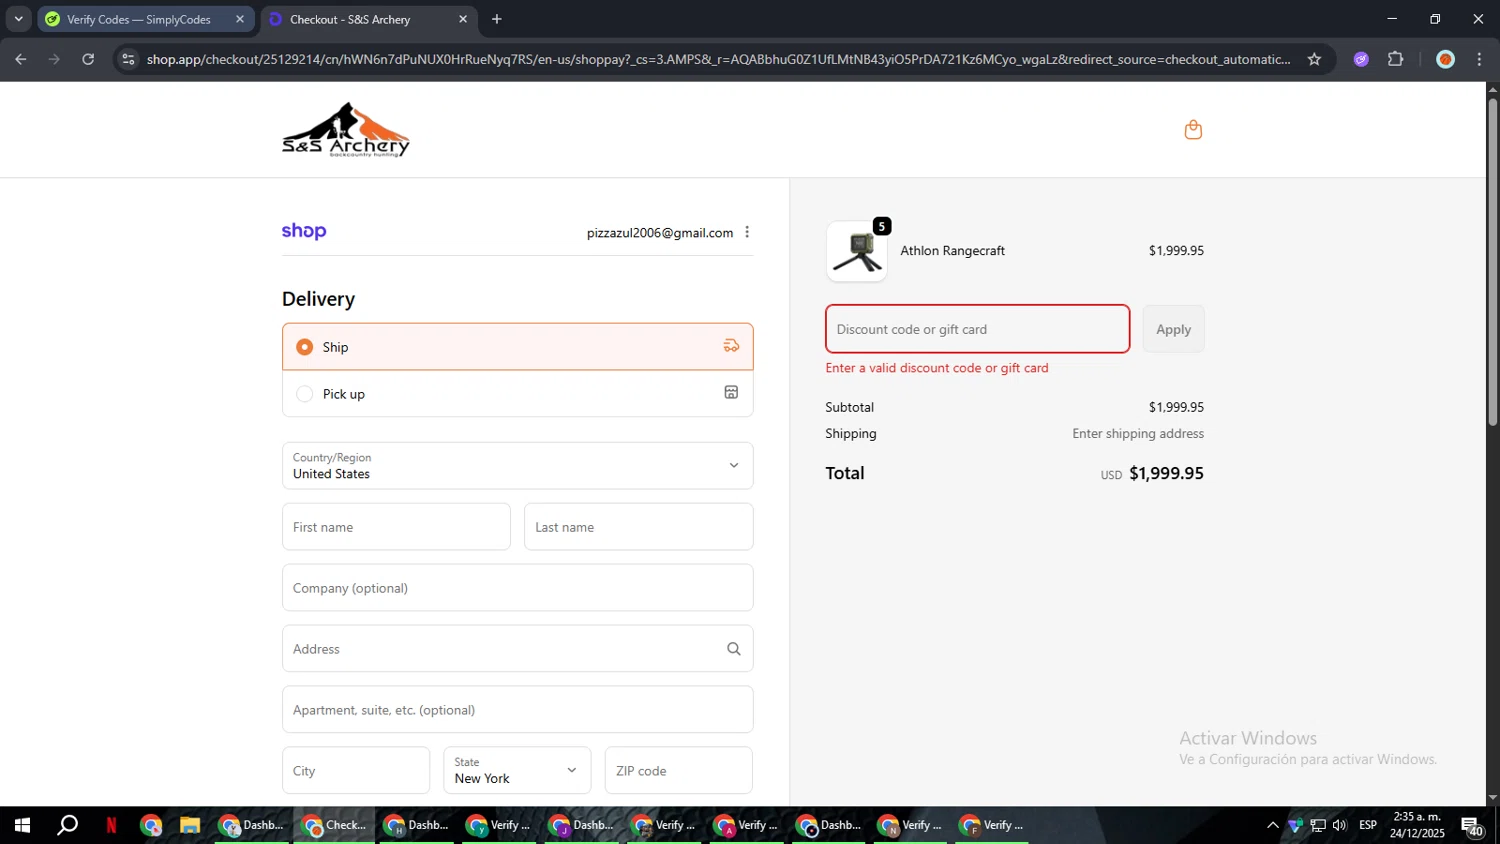View site information icon in address bar

[x=128, y=59]
